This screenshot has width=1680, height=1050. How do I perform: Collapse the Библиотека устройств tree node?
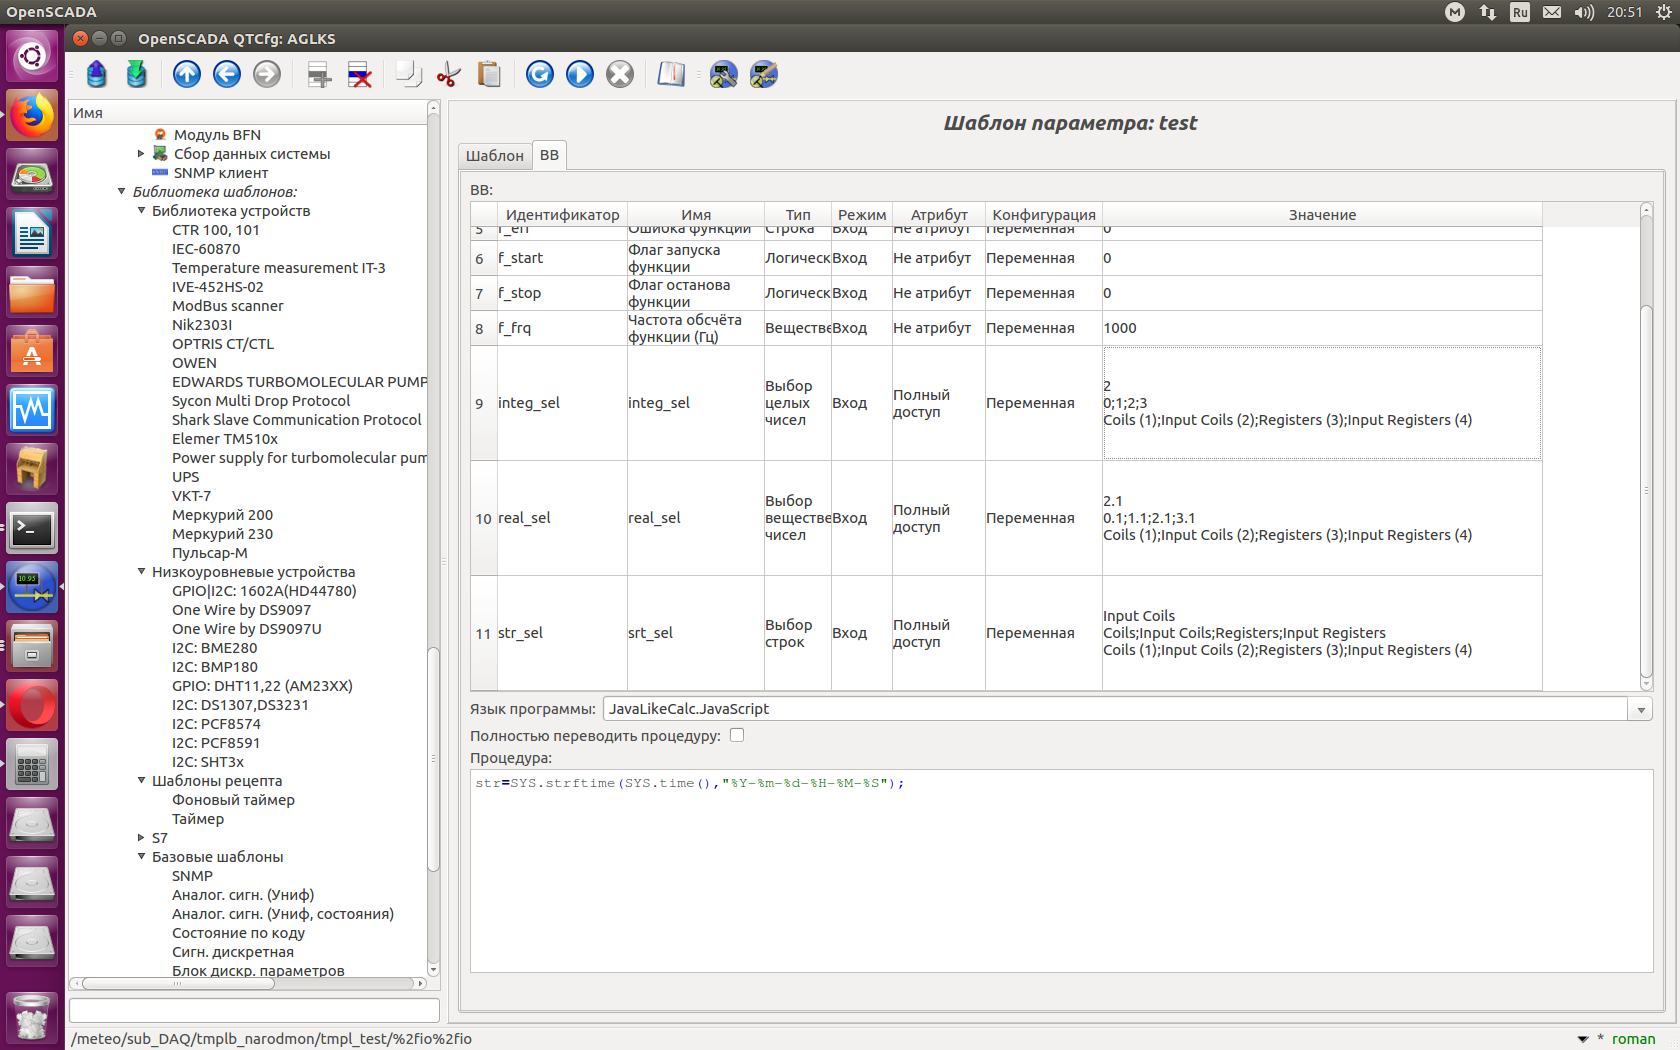(141, 211)
